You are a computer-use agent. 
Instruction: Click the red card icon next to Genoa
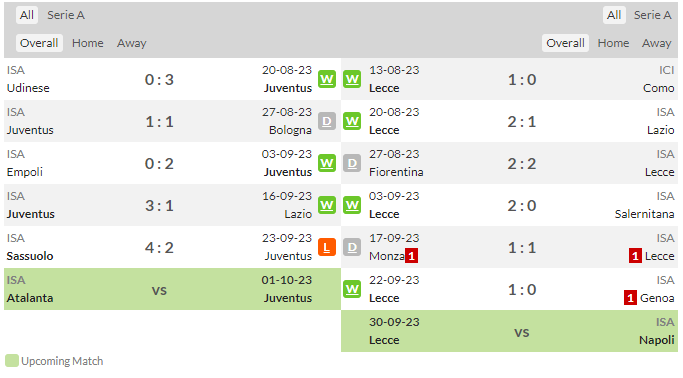tap(630, 298)
